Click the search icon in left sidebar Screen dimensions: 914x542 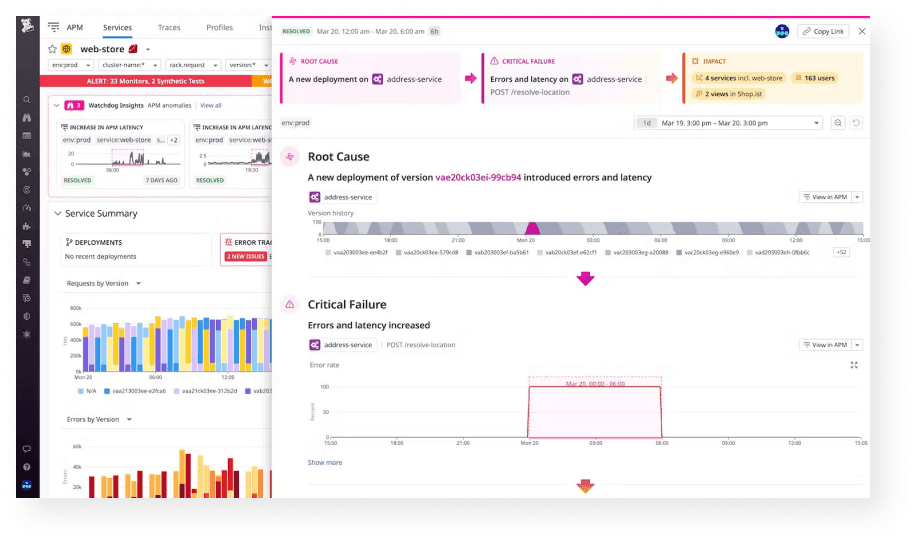[27, 99]
